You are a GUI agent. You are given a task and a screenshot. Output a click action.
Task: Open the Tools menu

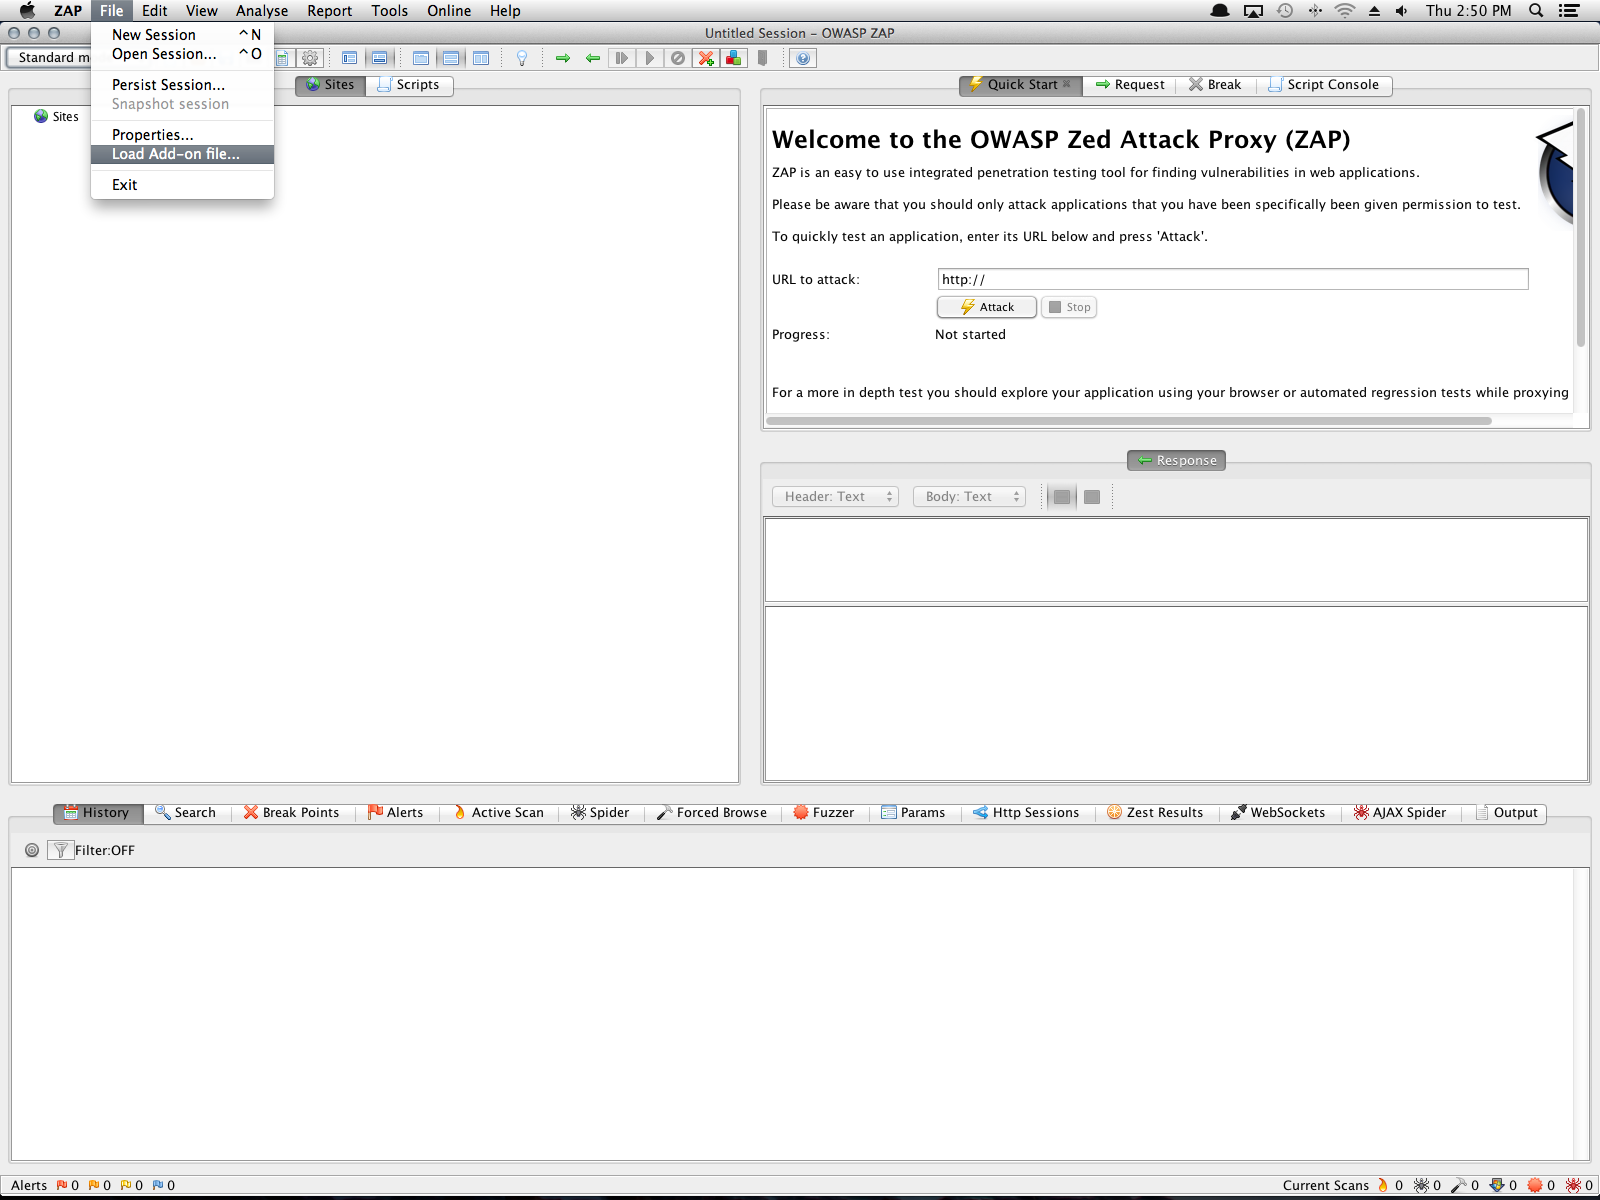pyautogui.click(x=389, y=11)
